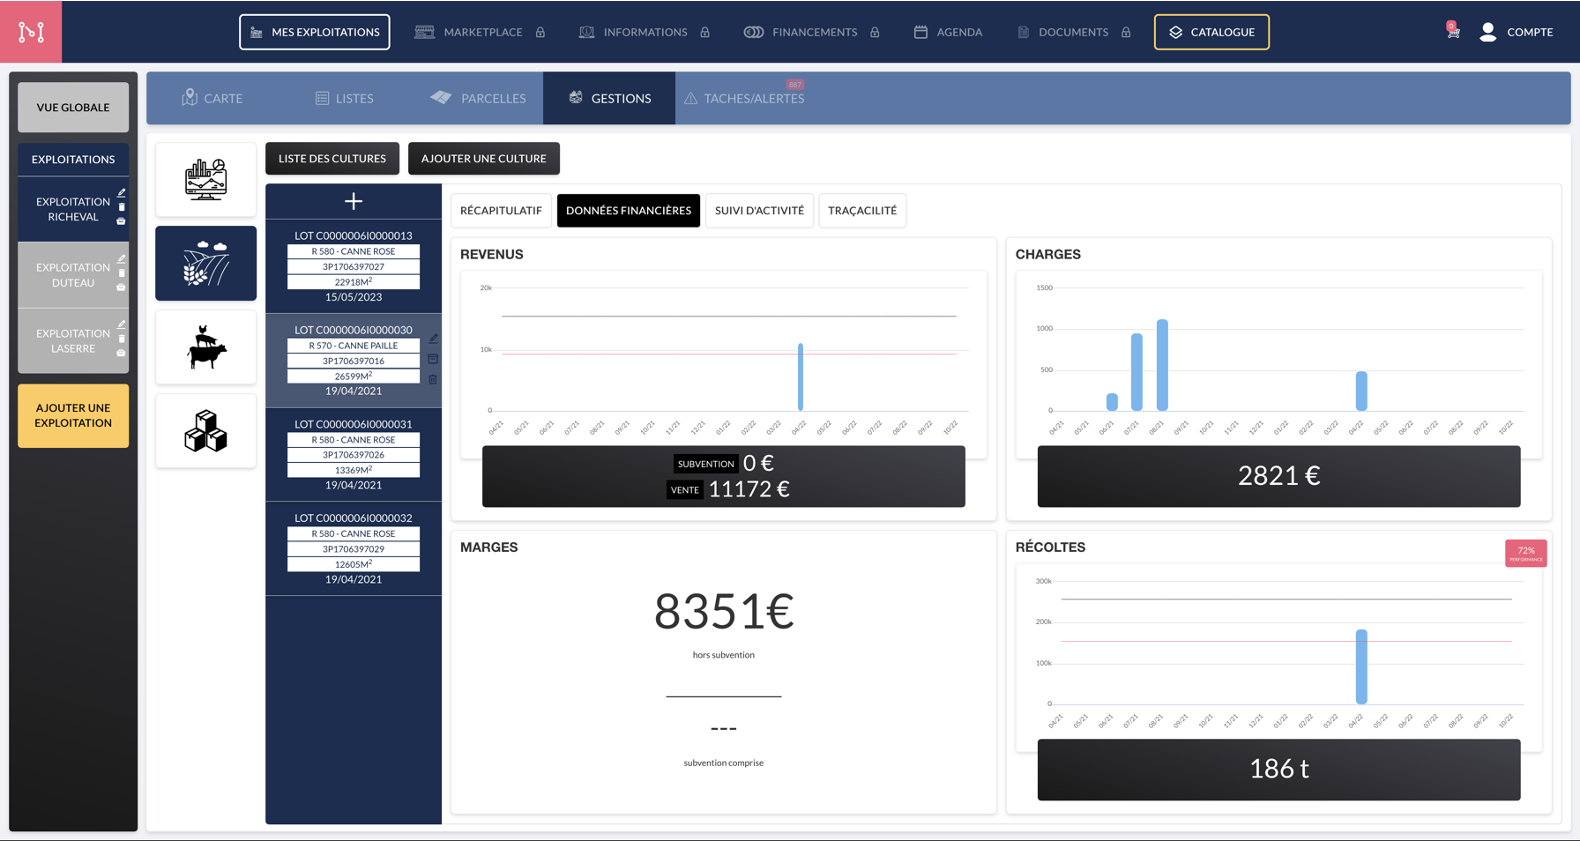Image resolution: width=1580 pixels, height=842 pixels.
Task: Click edit pencil on lot C000000610000030
Action: 433,339
